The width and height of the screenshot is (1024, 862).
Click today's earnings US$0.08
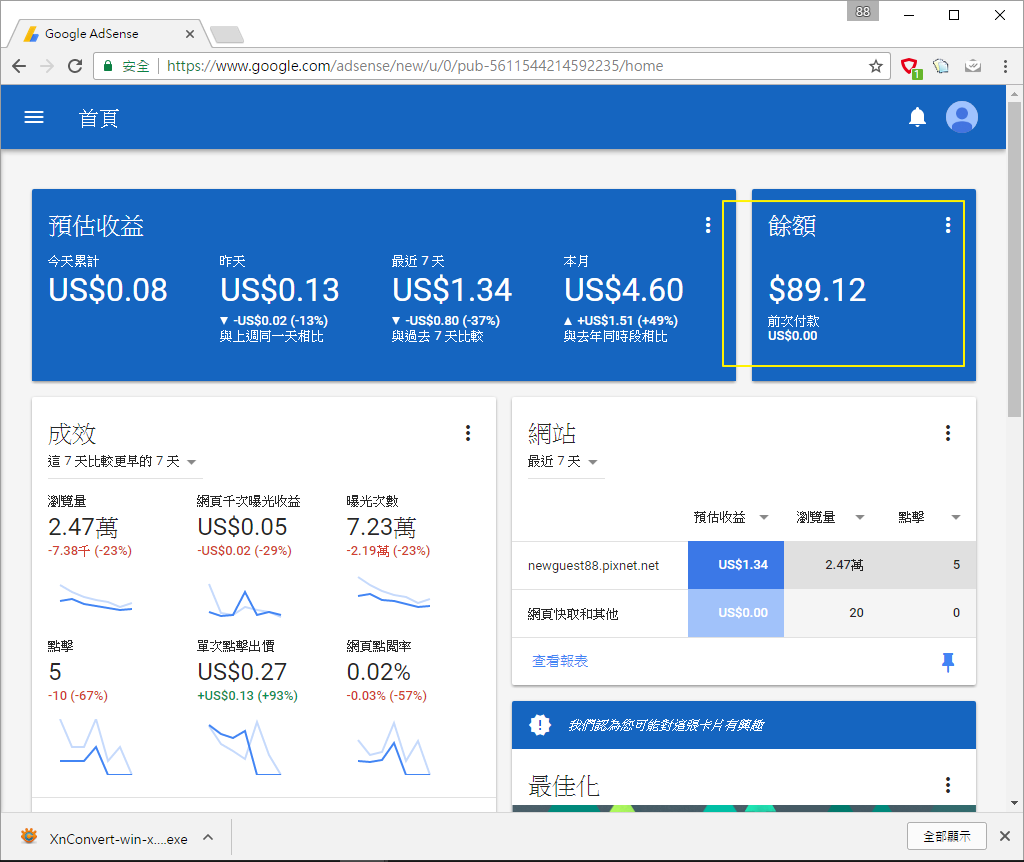tap(108, 289)
